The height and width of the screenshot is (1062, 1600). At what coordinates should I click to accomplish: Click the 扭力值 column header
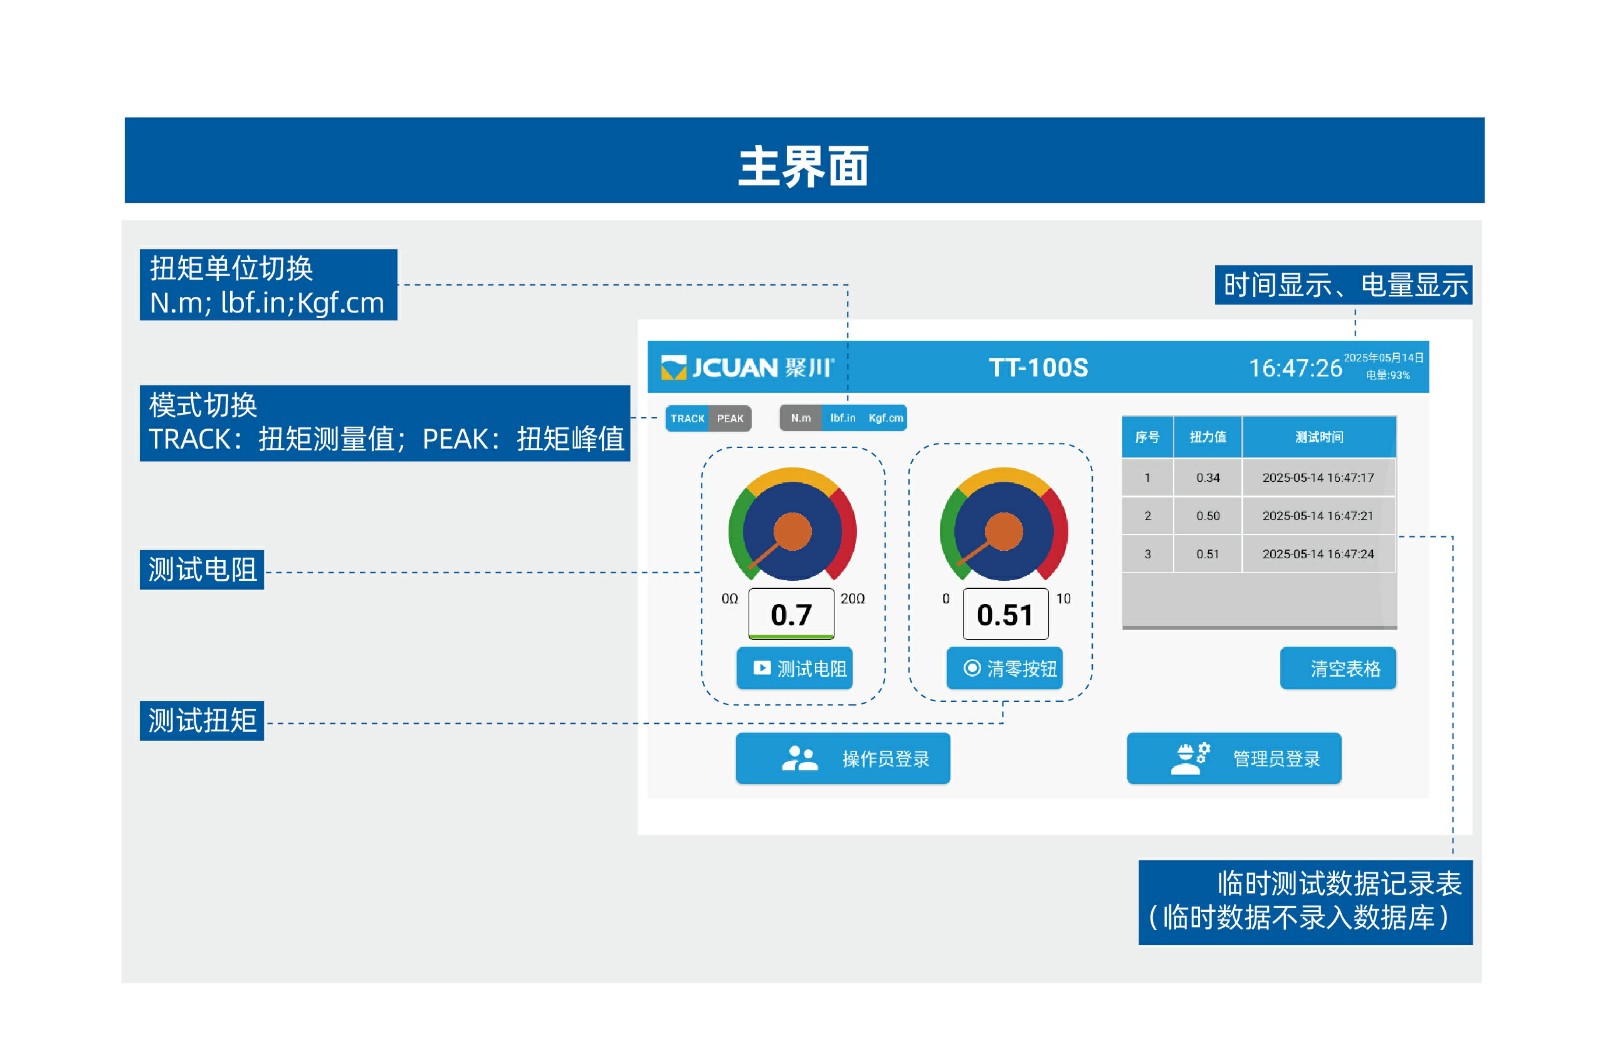[1208, 437]
